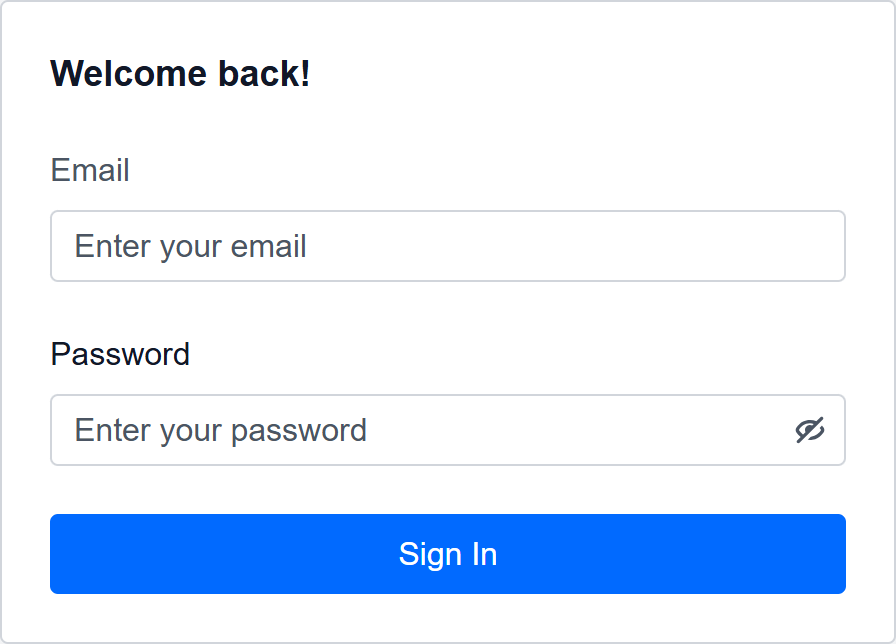Show the password using the crossed-eye icon
The height and width of the screenshot is (644, 896).
pyautogui.click(x=810, y=430)
